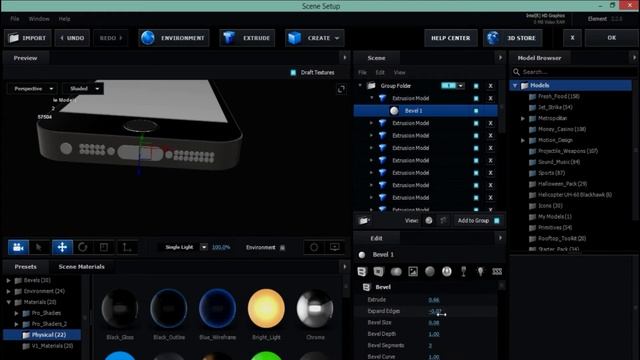Open the Shaded display mode dropdown
The width and height of the screenshot is (640, 360).
click(83, 89)
